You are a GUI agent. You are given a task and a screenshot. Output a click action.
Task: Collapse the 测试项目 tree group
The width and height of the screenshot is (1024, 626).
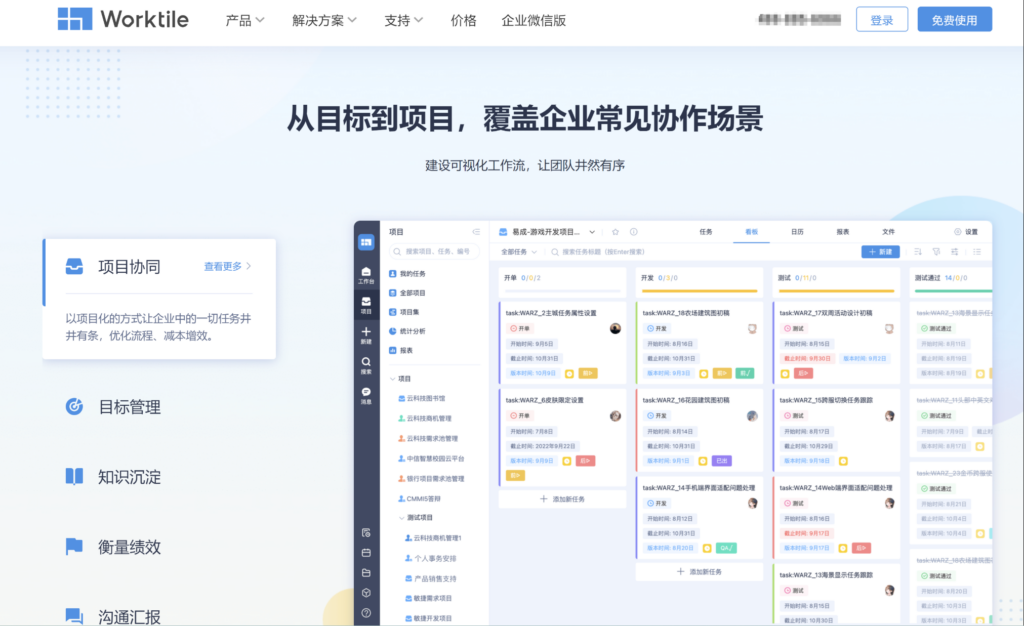402,518
